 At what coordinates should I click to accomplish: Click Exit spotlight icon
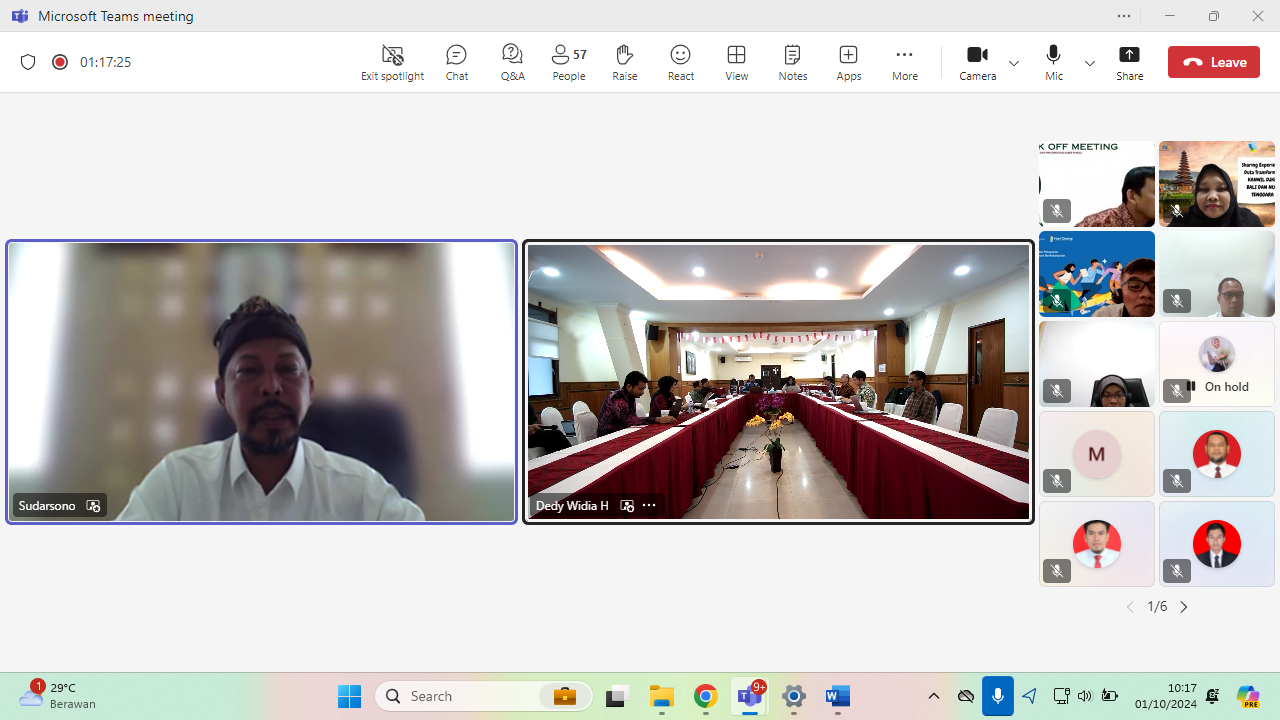pyautogui.click(x=392, y=62)
